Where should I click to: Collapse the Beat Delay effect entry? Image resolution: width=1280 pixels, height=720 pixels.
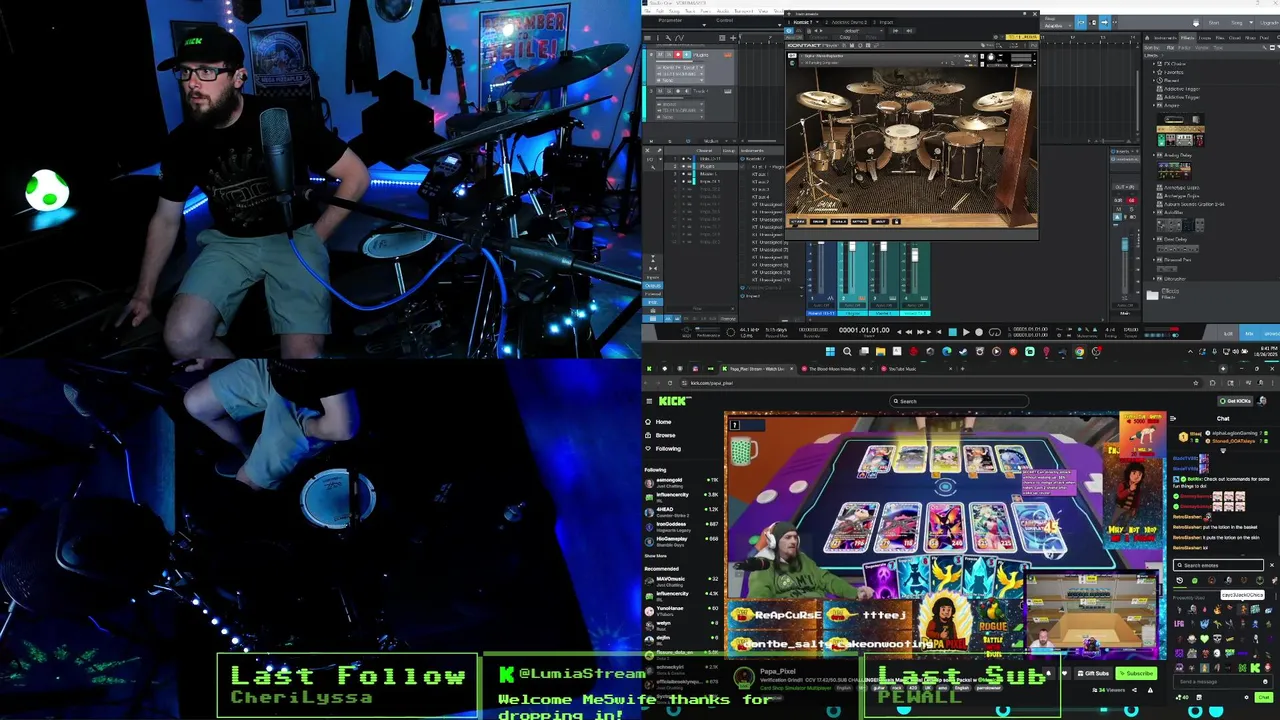(x=1154, y=239)
